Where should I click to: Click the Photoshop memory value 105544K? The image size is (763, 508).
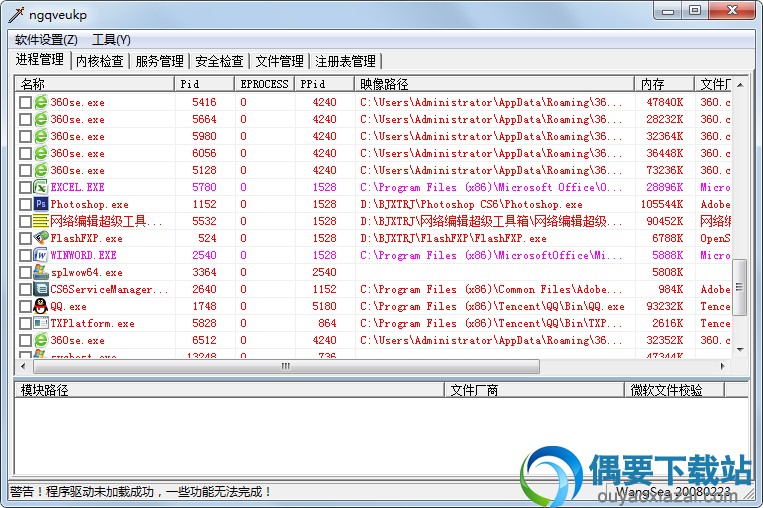click(x=662, y=204)
